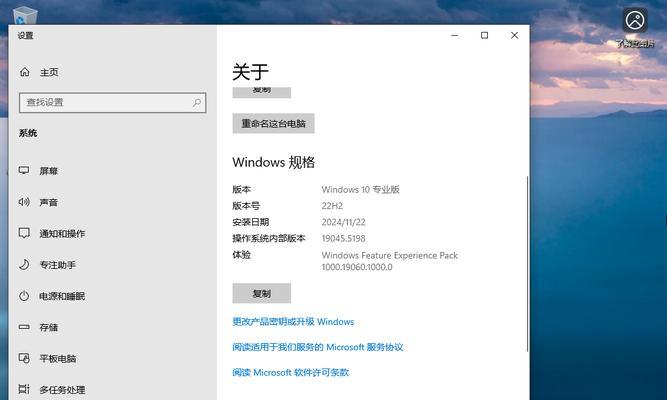Click the Multitasking (多任务处理) icon
Screen dimensions: 667x400
click(24, 389)
